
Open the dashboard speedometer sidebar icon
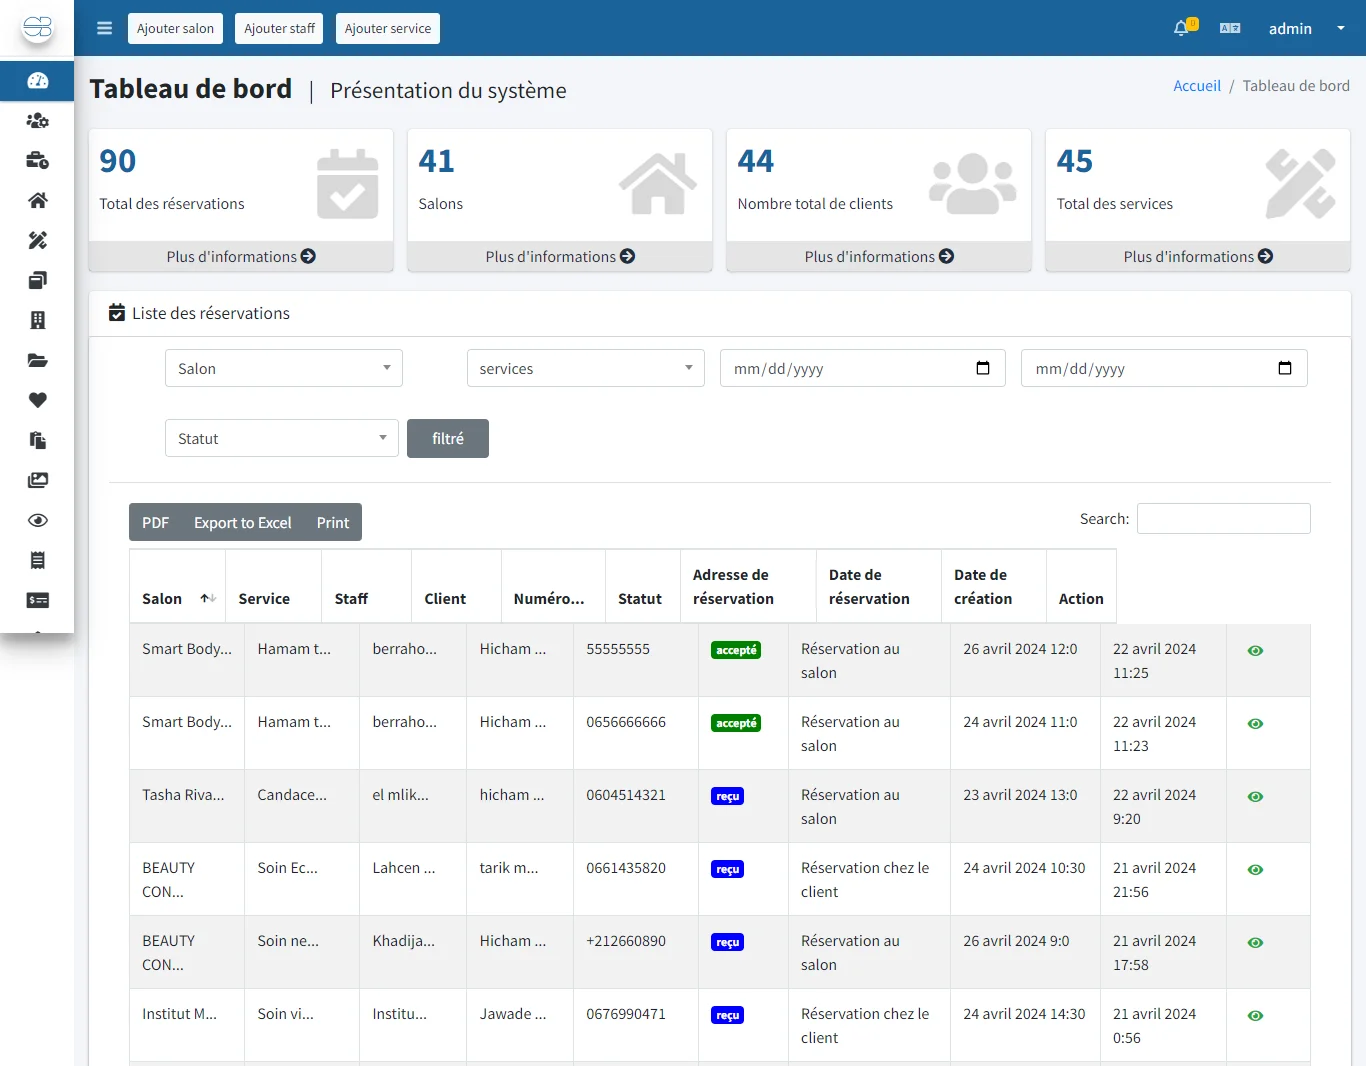click(x=37, y=81)
